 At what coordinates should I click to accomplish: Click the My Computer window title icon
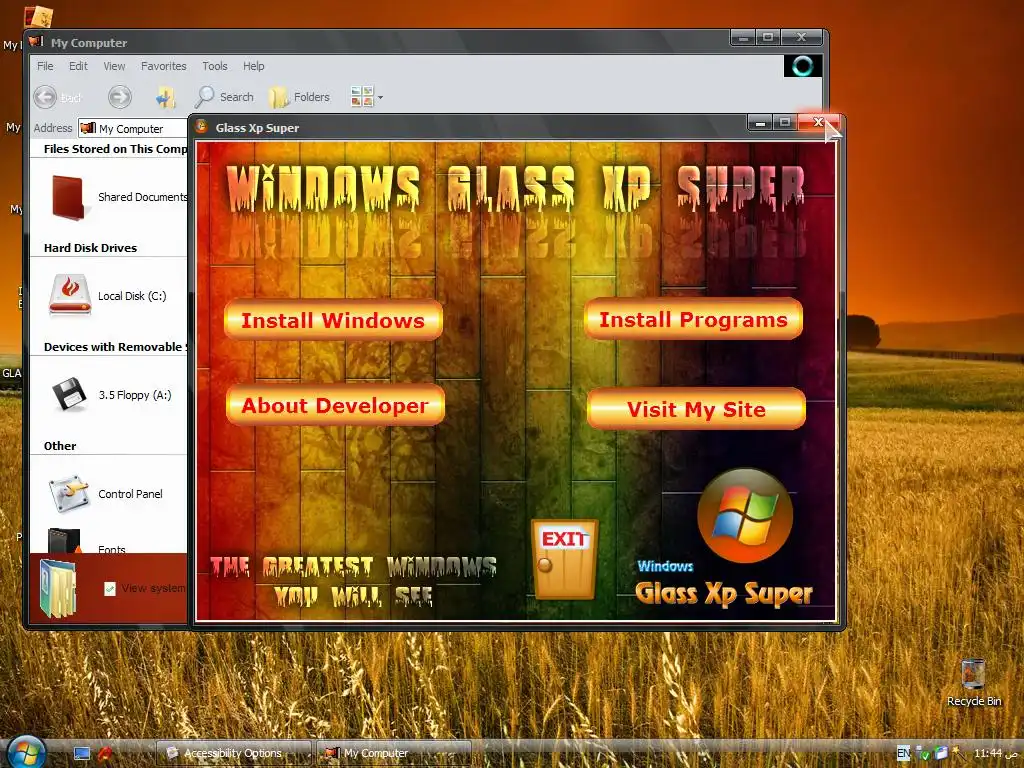click(36, 42)
